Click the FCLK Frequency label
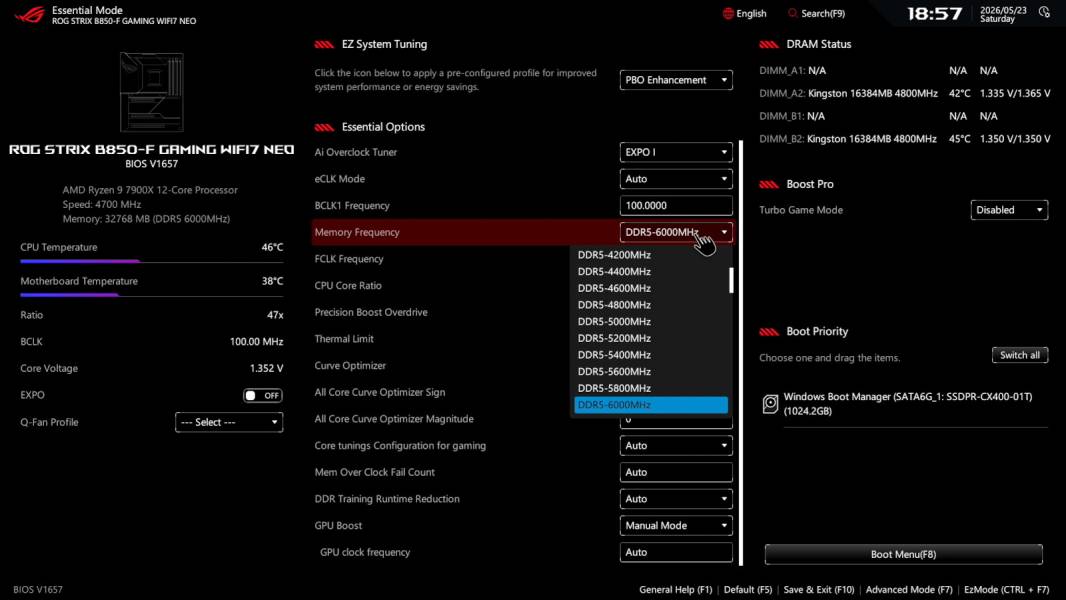The image size is (1066, 600). click(x=349, y=259)
